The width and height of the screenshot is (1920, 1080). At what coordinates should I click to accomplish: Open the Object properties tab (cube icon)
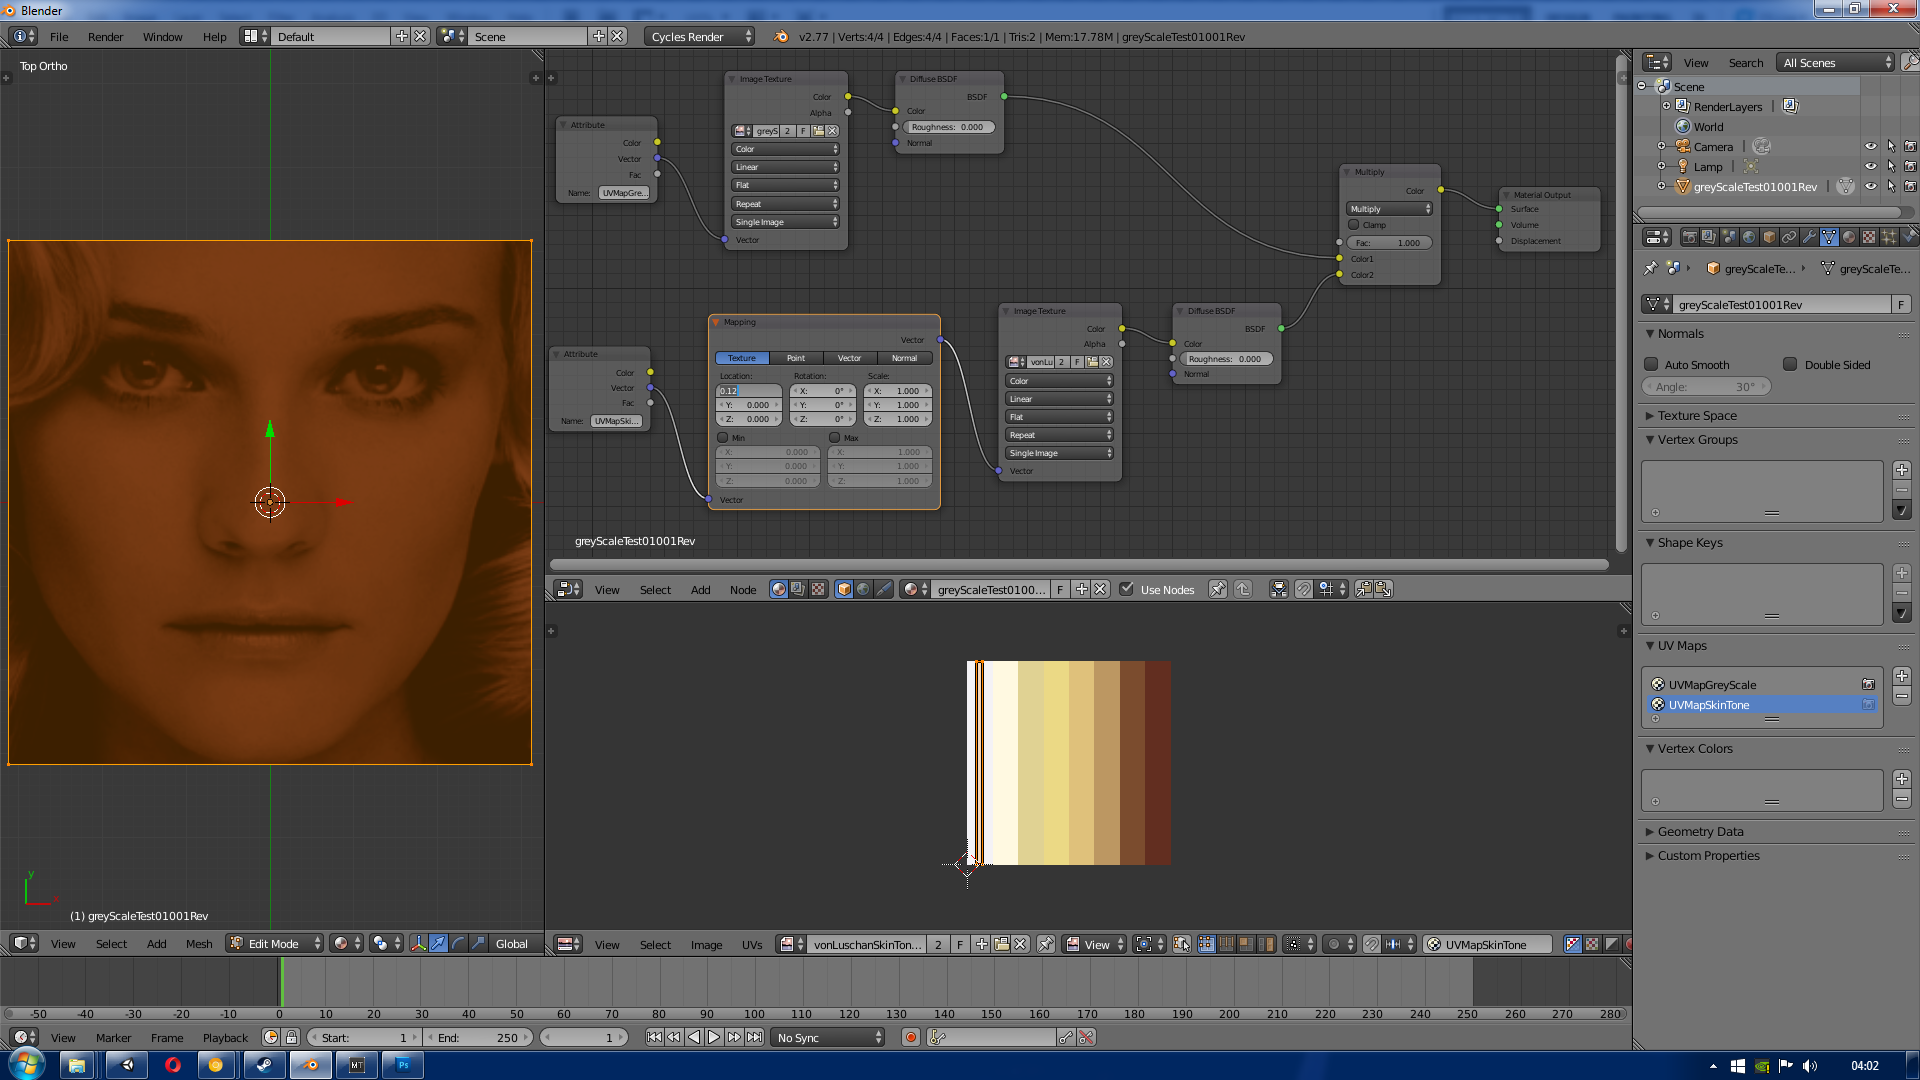coord(1769,237)
